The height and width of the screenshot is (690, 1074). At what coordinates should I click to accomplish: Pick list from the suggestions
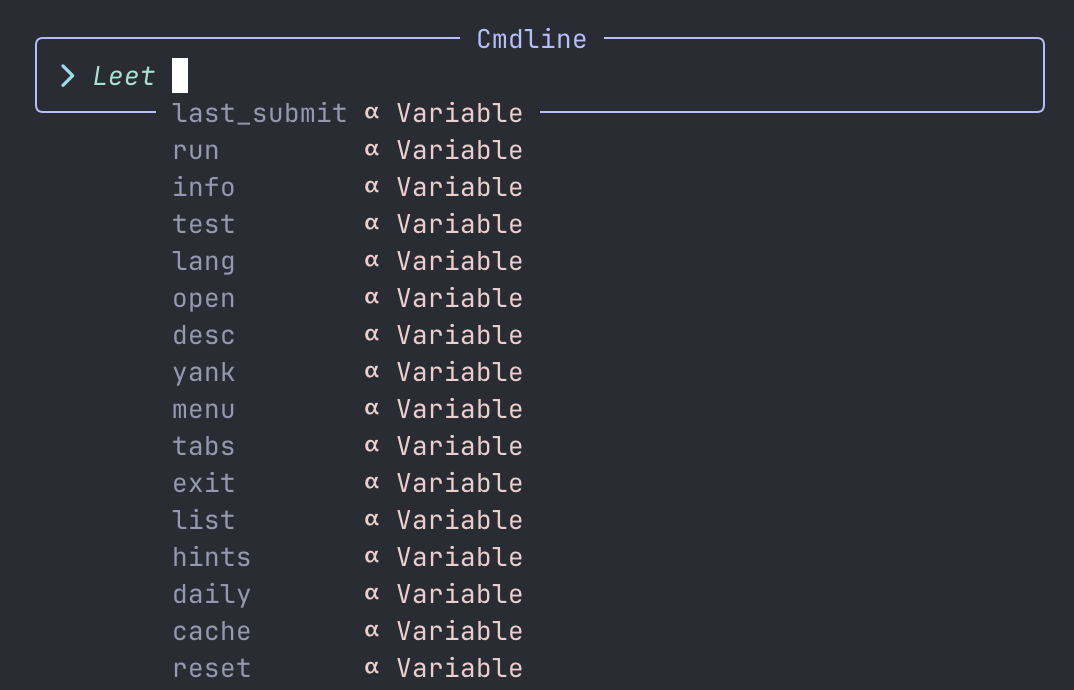[348, 520]
